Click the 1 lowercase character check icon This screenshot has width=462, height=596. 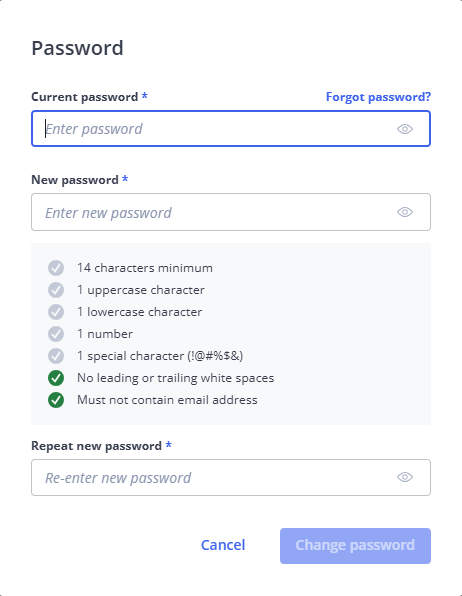(x=56, y=312)
